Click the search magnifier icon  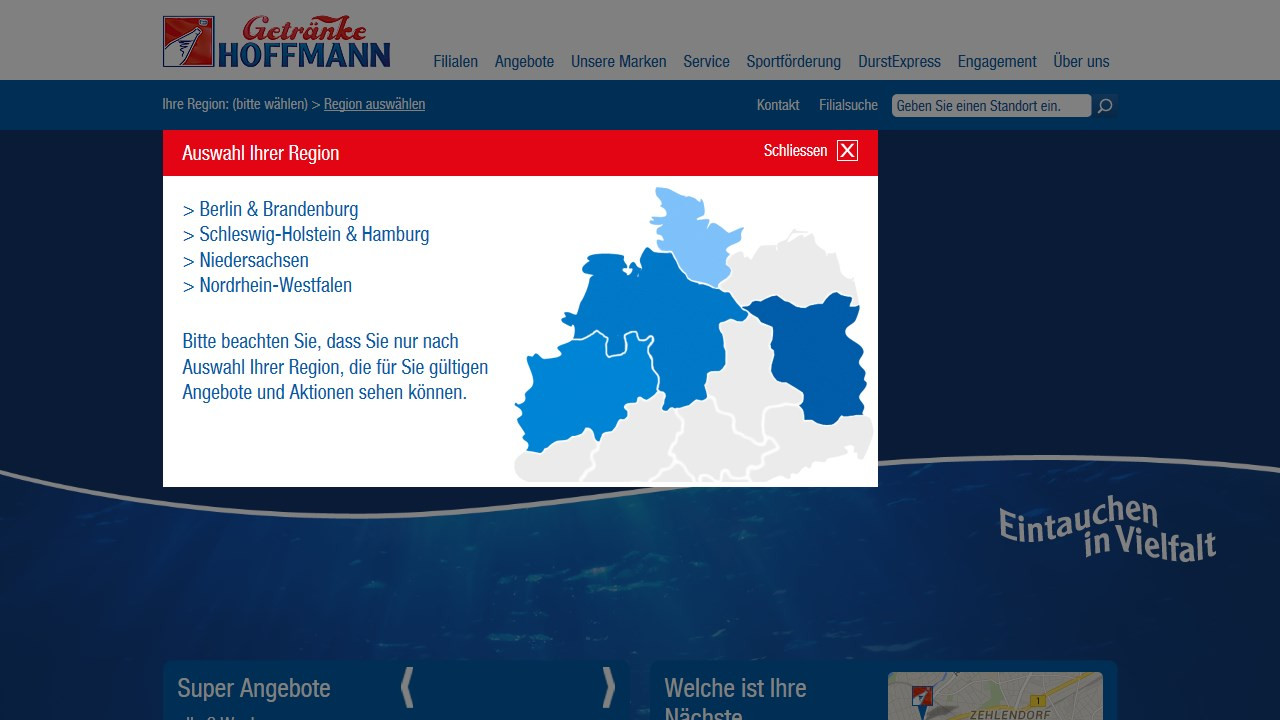point(1105,105)
